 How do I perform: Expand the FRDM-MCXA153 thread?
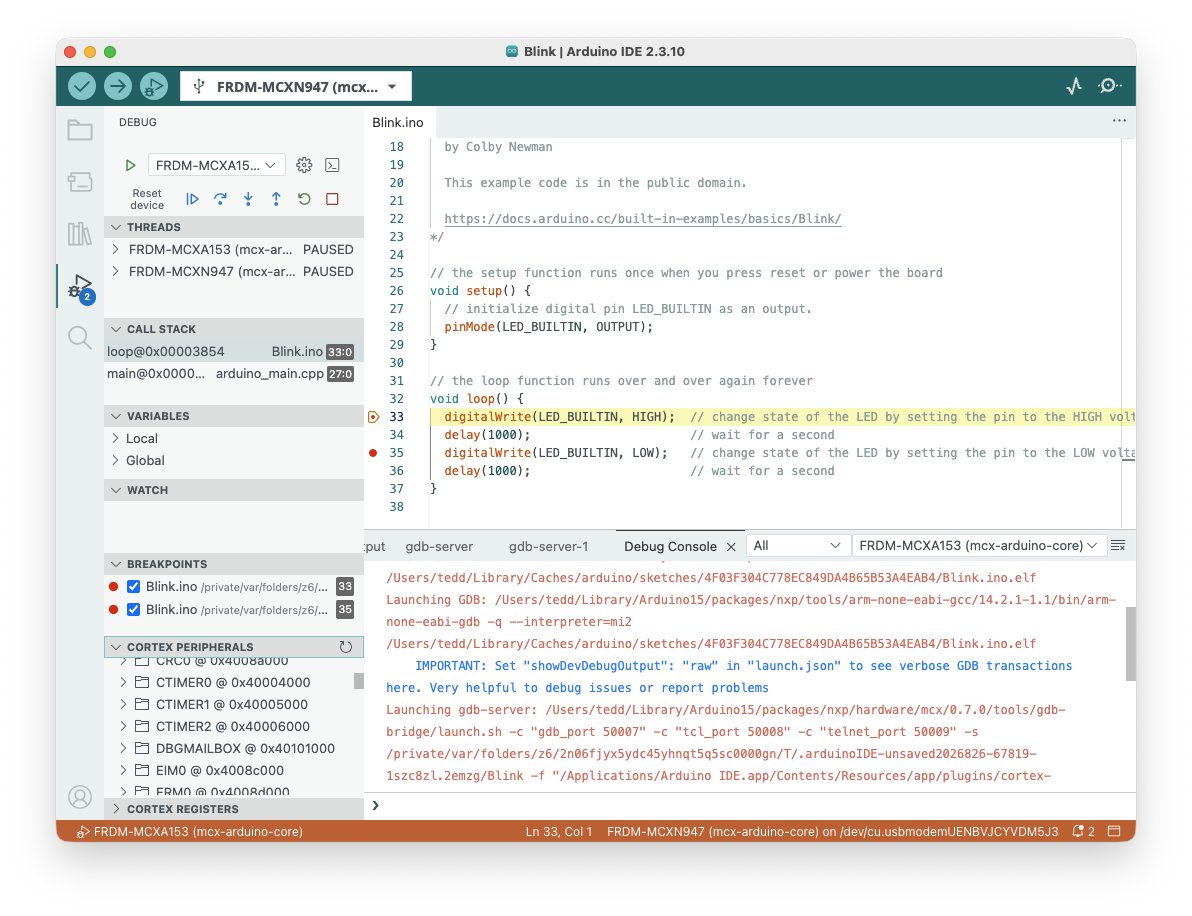click(116, 249)
